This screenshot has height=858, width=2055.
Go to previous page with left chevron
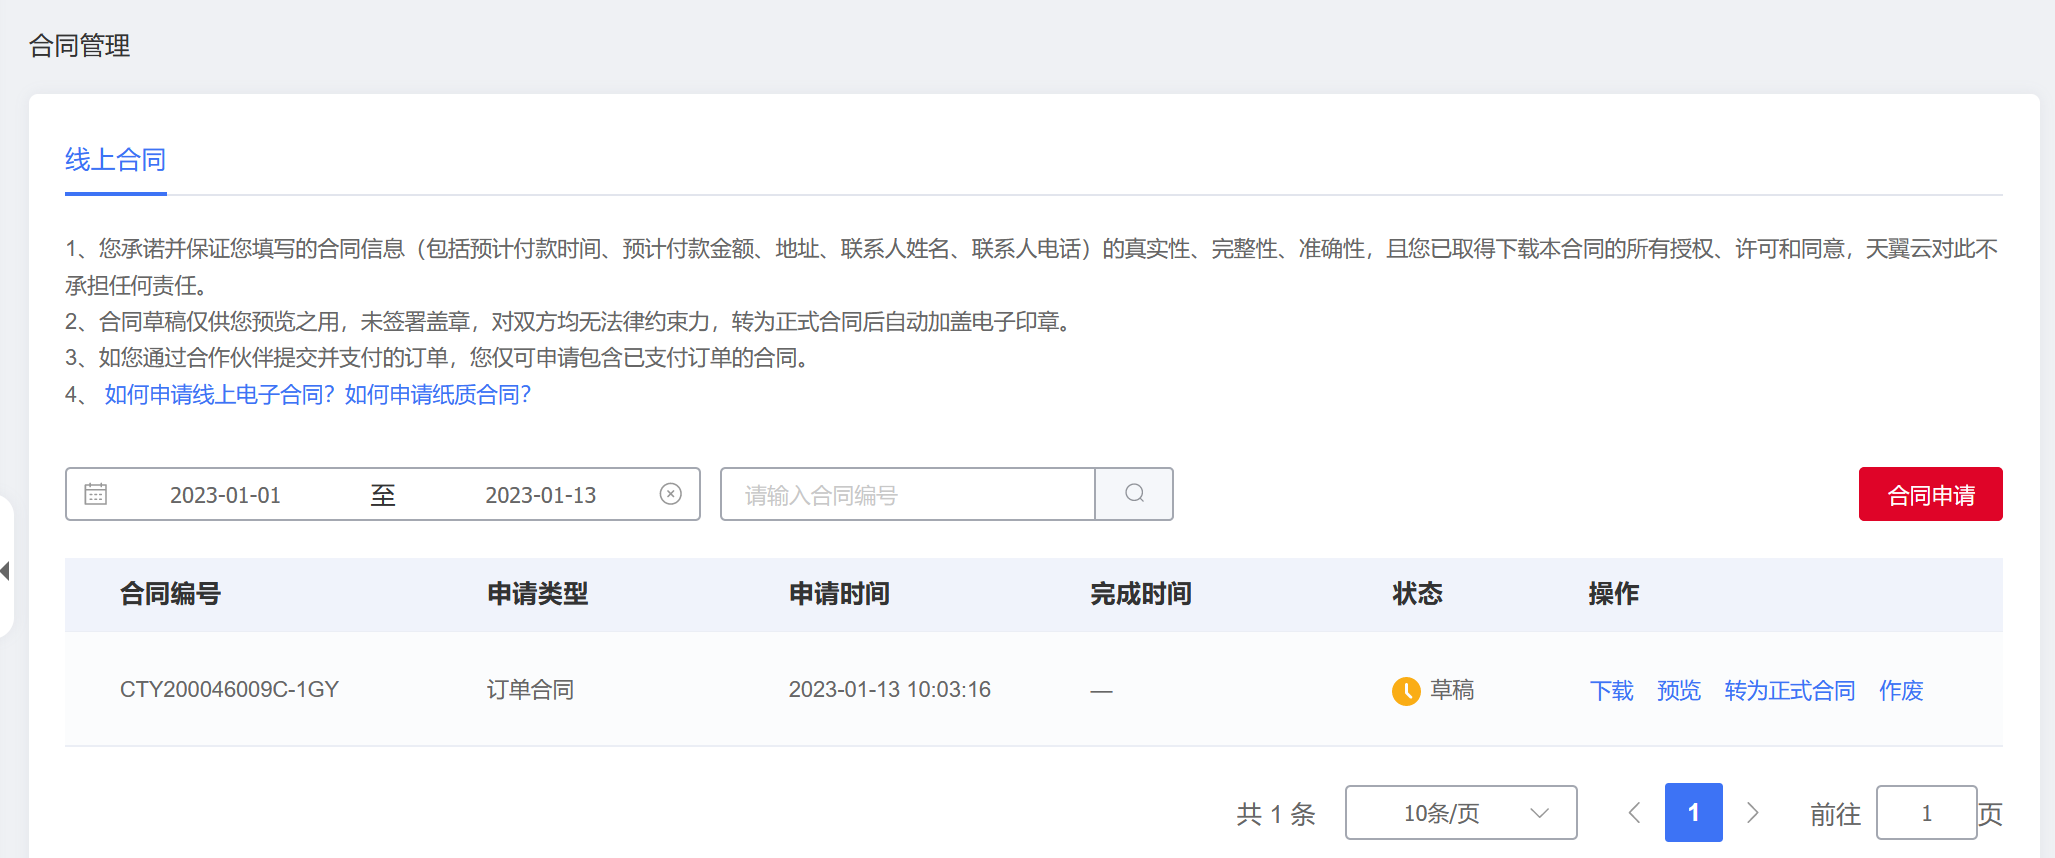[1634, 813]
